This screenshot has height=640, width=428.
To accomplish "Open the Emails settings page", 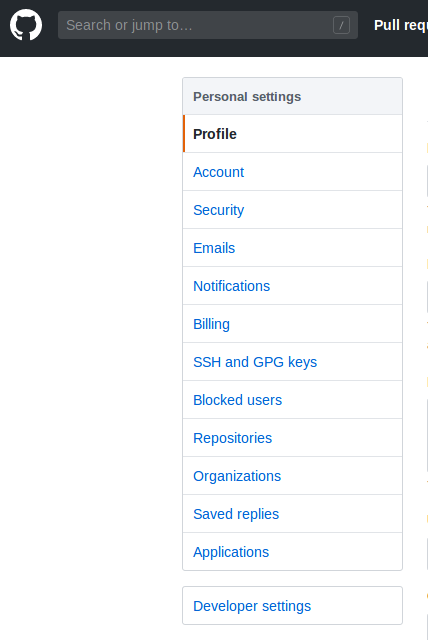I will click(x=293, y=248).
